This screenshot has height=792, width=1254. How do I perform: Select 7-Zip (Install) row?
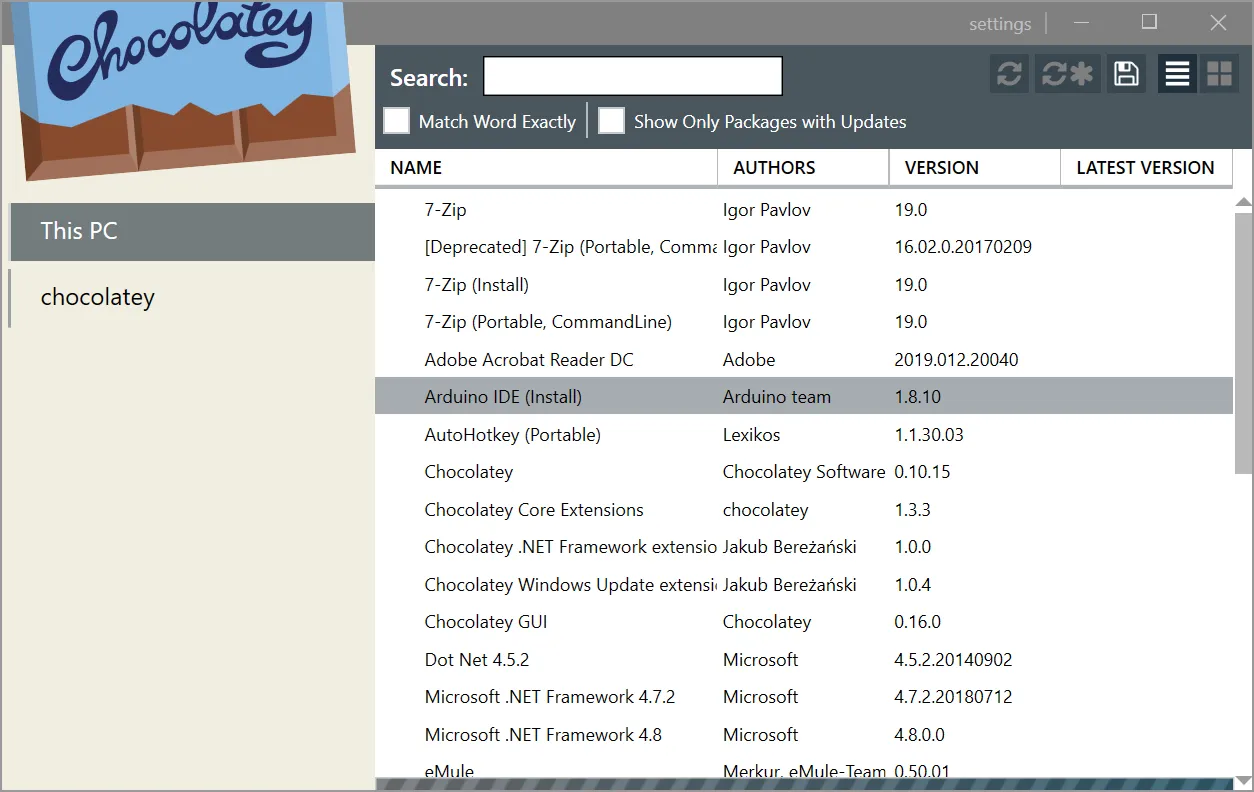tap(804, 285)
